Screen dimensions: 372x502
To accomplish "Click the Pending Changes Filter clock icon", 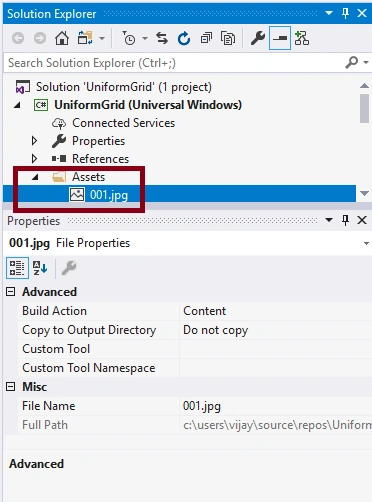I will [129, 39].
